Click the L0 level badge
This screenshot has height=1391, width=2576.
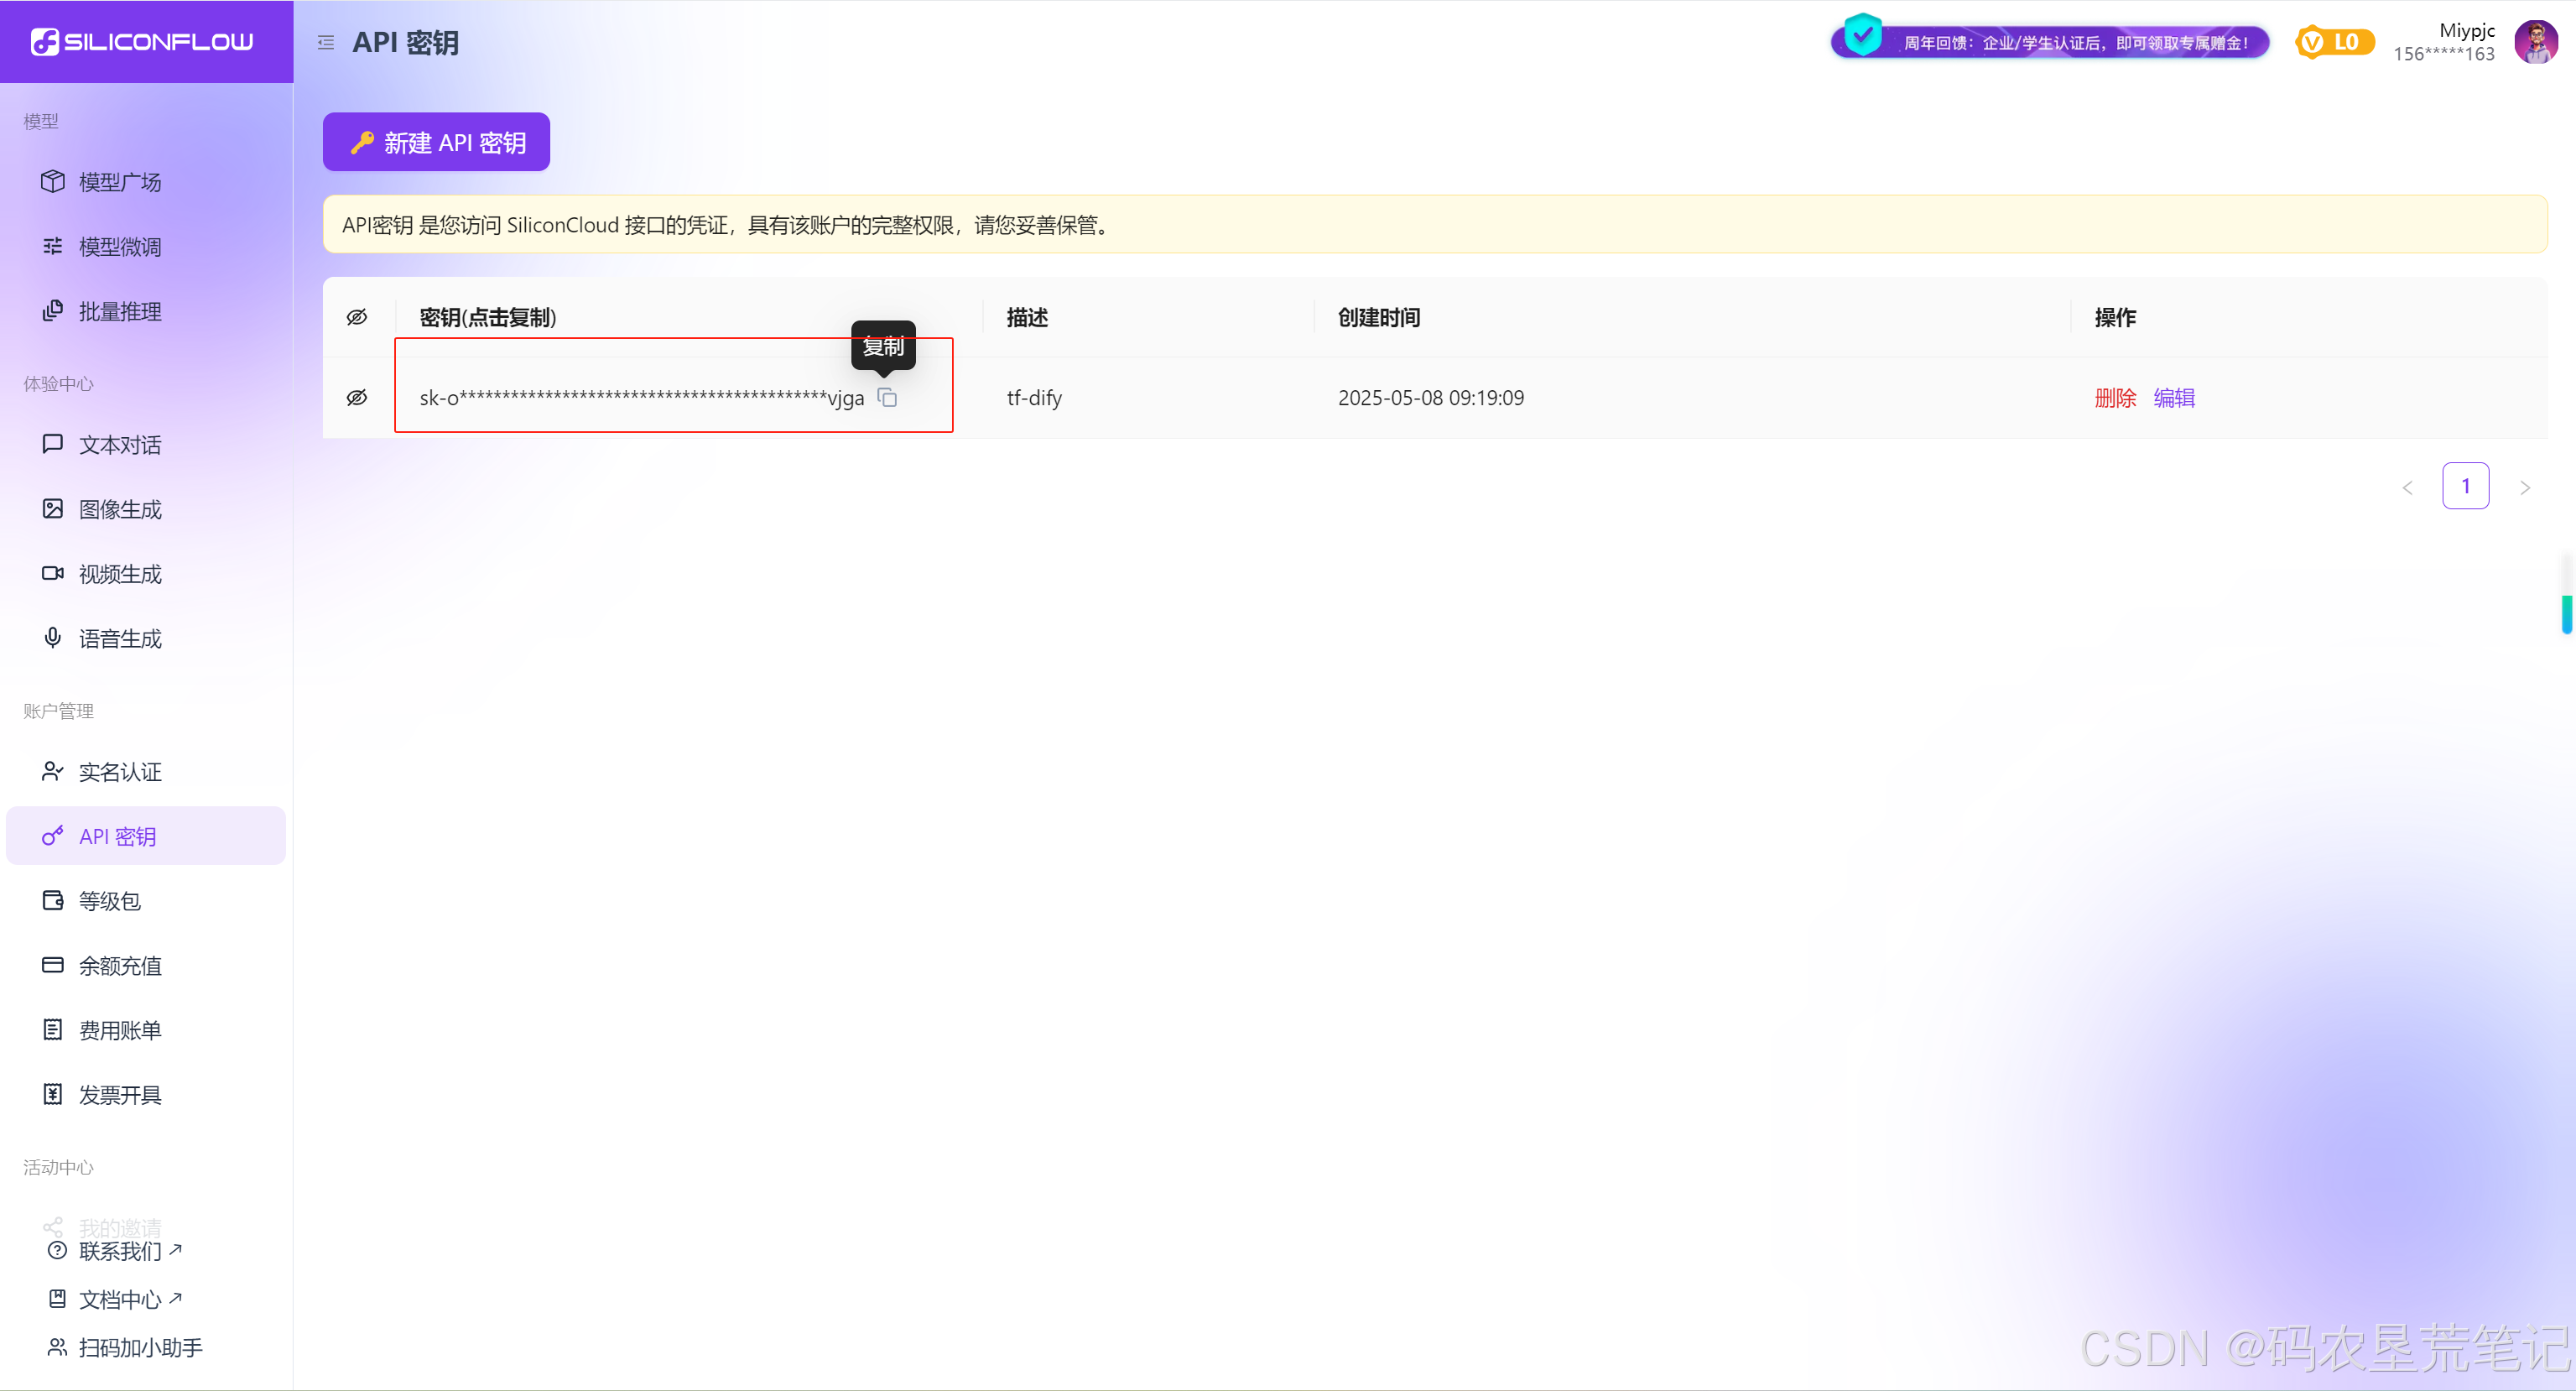pos(2334,42)
